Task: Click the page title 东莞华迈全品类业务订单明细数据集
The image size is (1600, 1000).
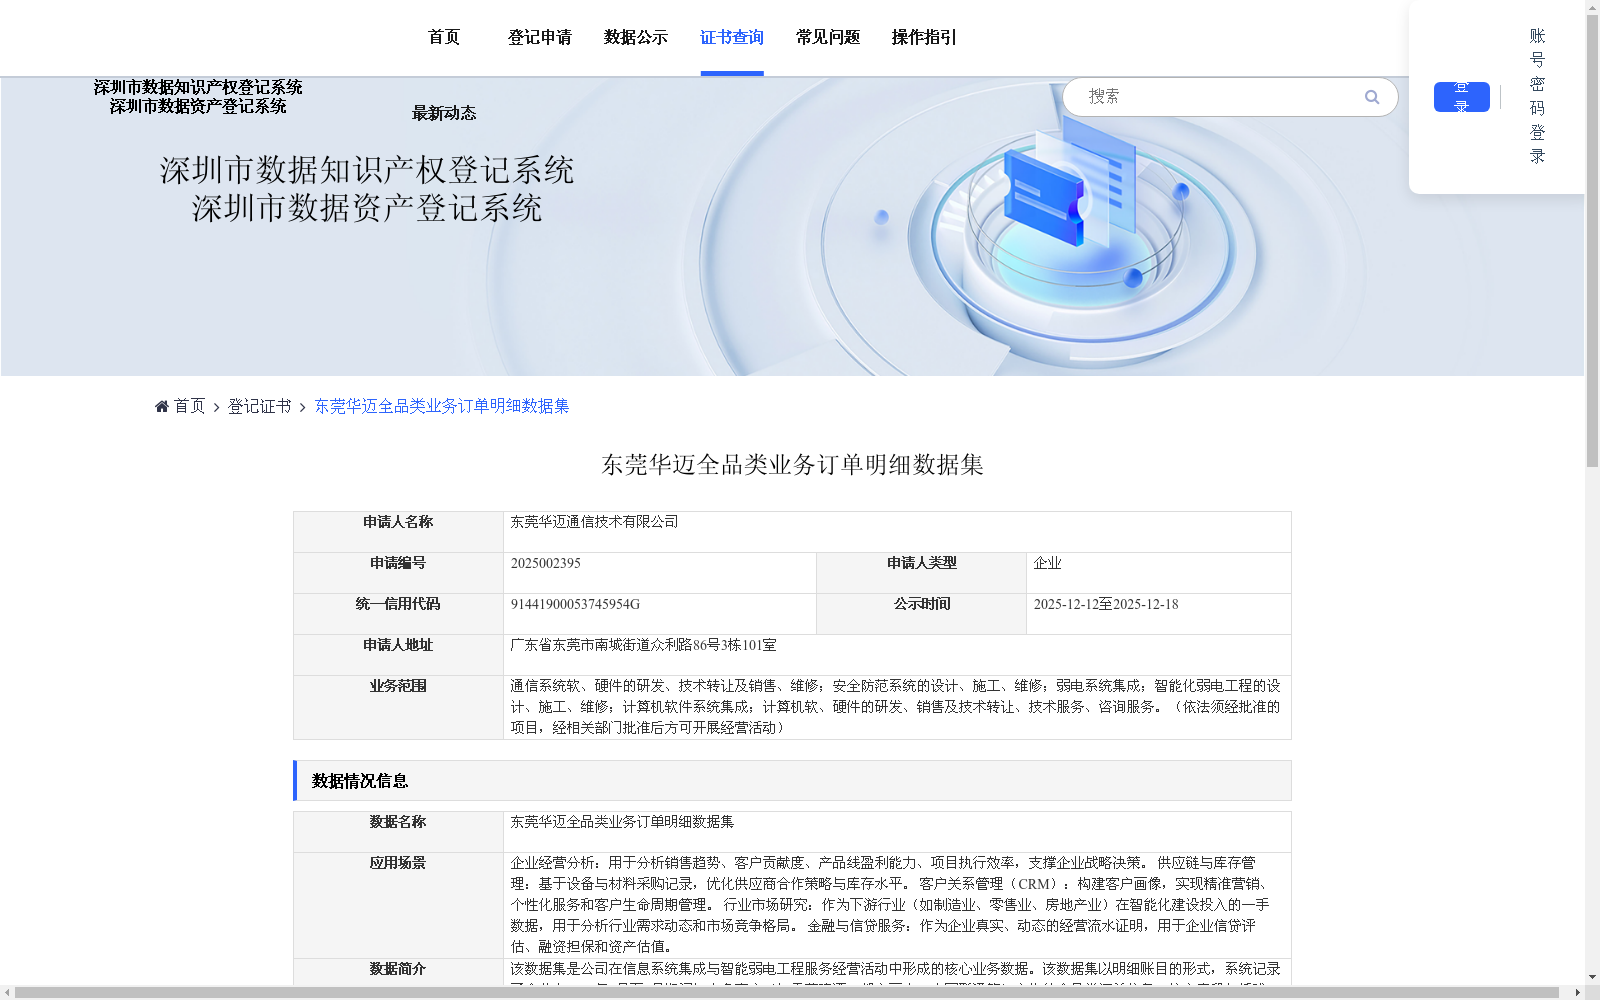Action: pyautogui.click(x=792, y=465)
